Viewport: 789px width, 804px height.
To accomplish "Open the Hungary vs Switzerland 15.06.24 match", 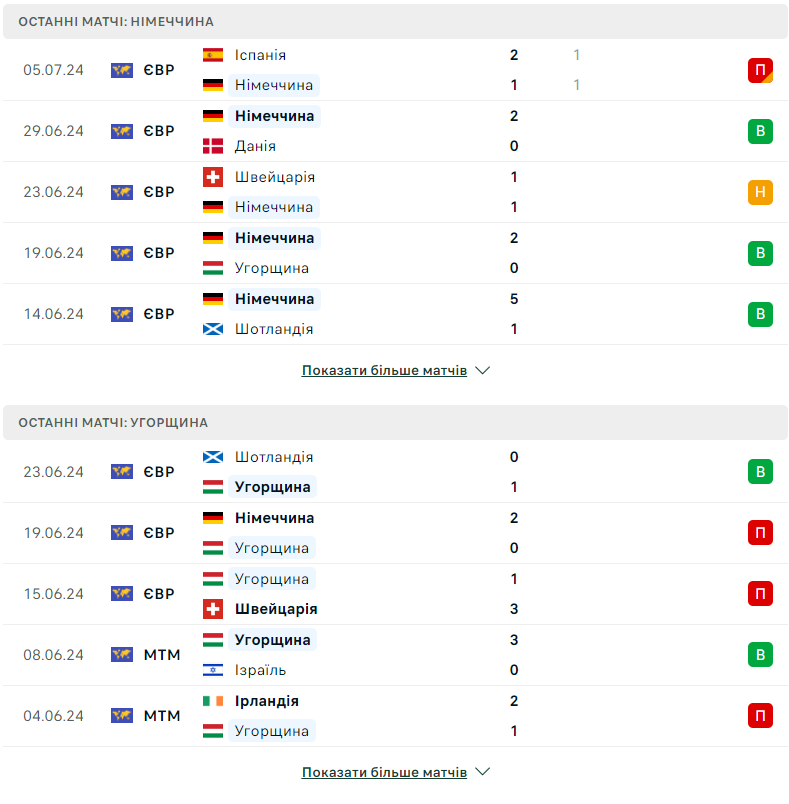I will [395, 594].
